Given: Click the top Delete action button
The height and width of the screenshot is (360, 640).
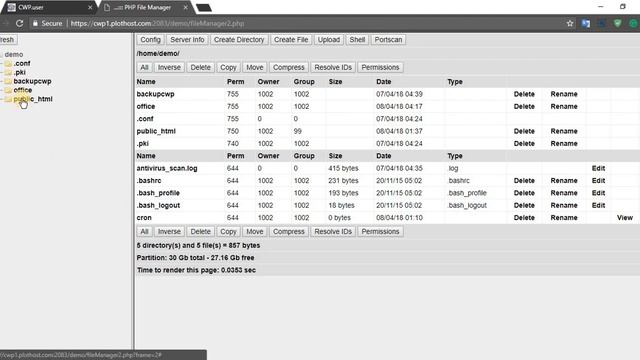Looking at the screenshot, I should 200,67.
